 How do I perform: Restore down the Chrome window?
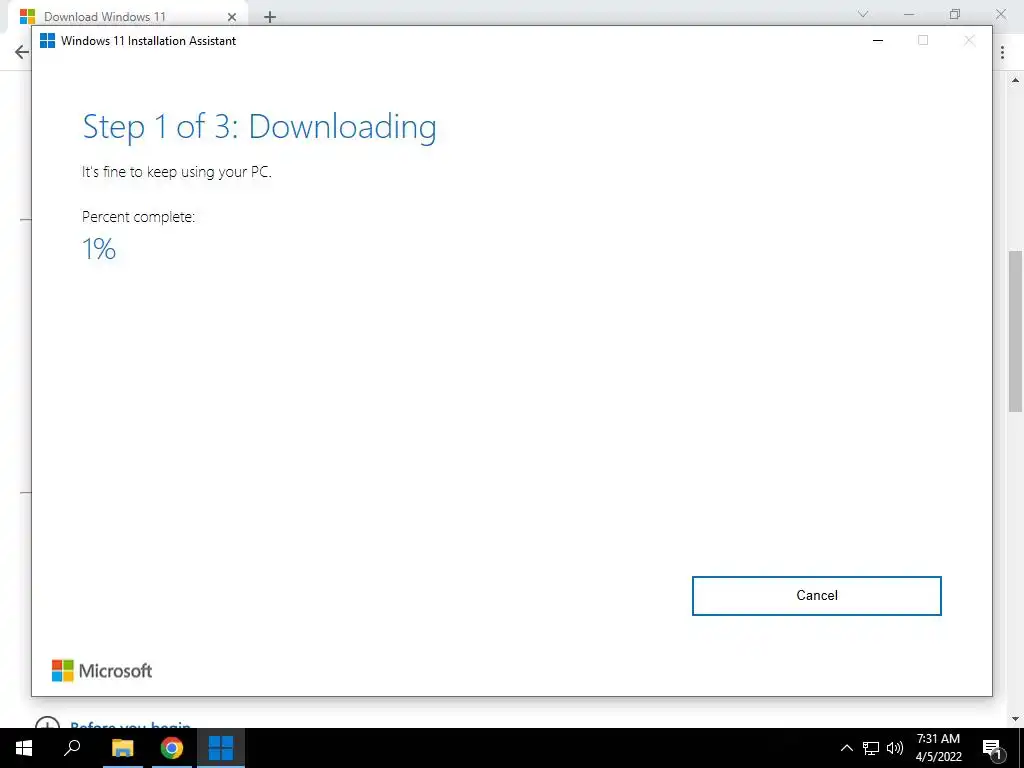click(955, 14)
